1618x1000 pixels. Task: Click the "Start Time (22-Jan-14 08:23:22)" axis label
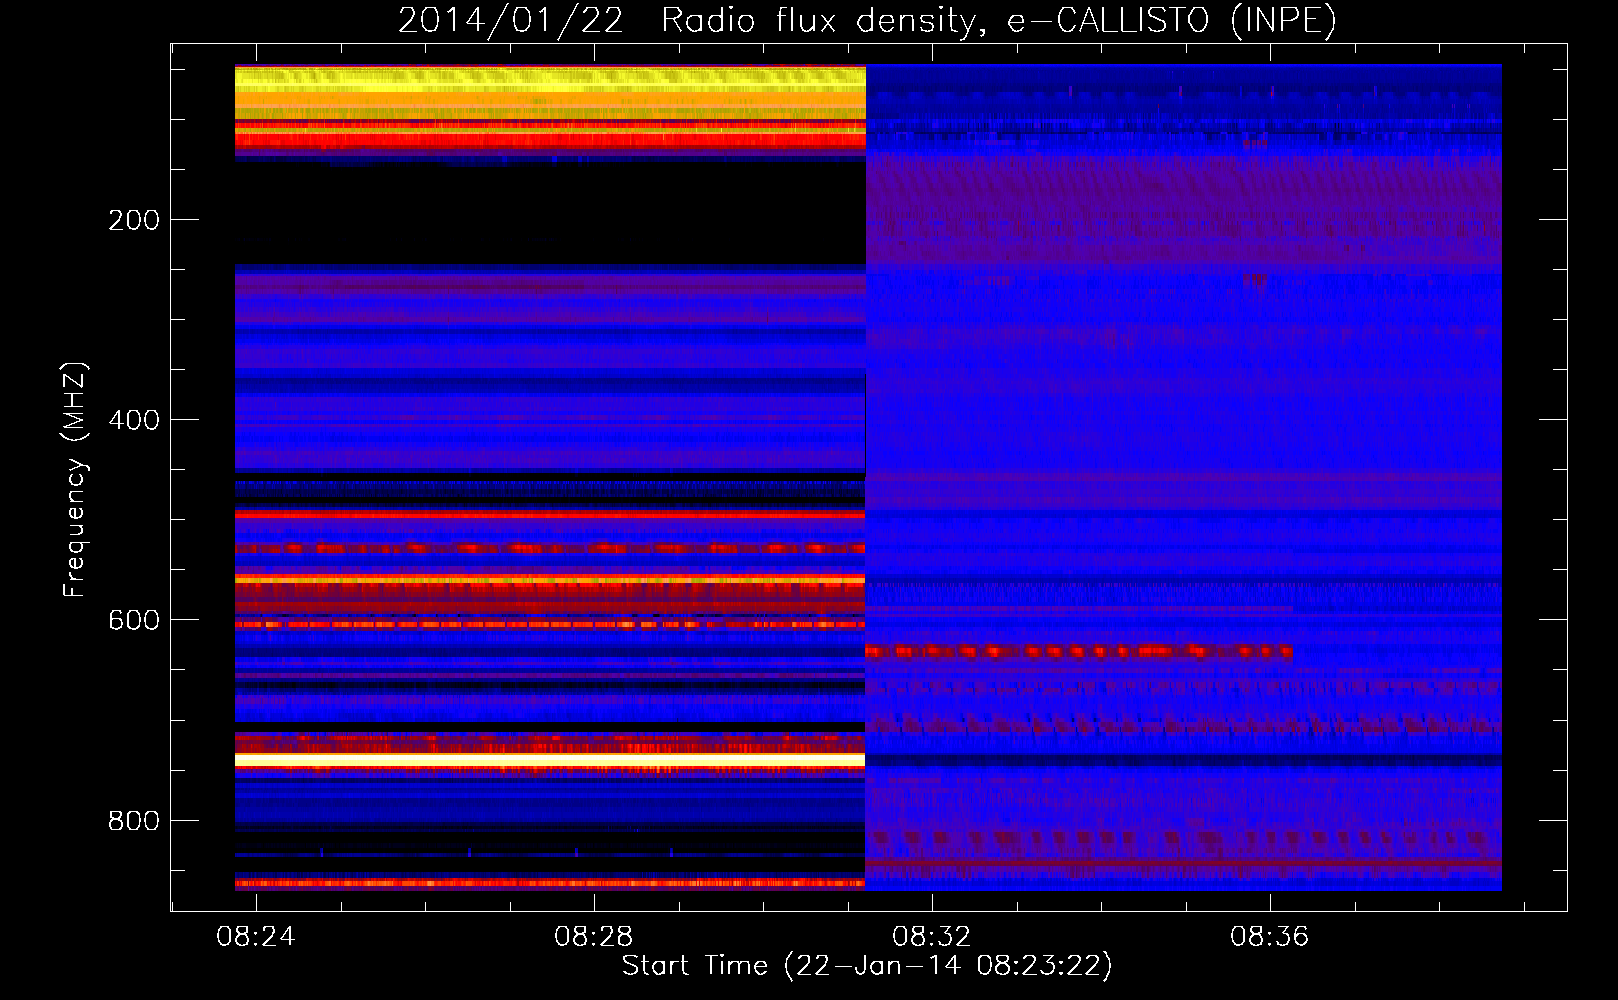(x=867, y=966)
